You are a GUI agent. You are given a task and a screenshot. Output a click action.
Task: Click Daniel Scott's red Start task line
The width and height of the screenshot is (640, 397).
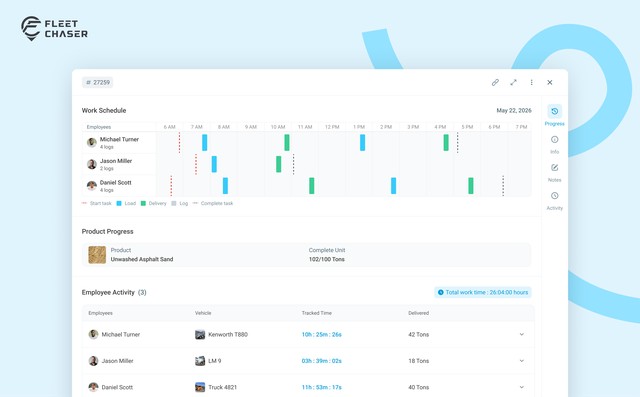tap(171, 186)
